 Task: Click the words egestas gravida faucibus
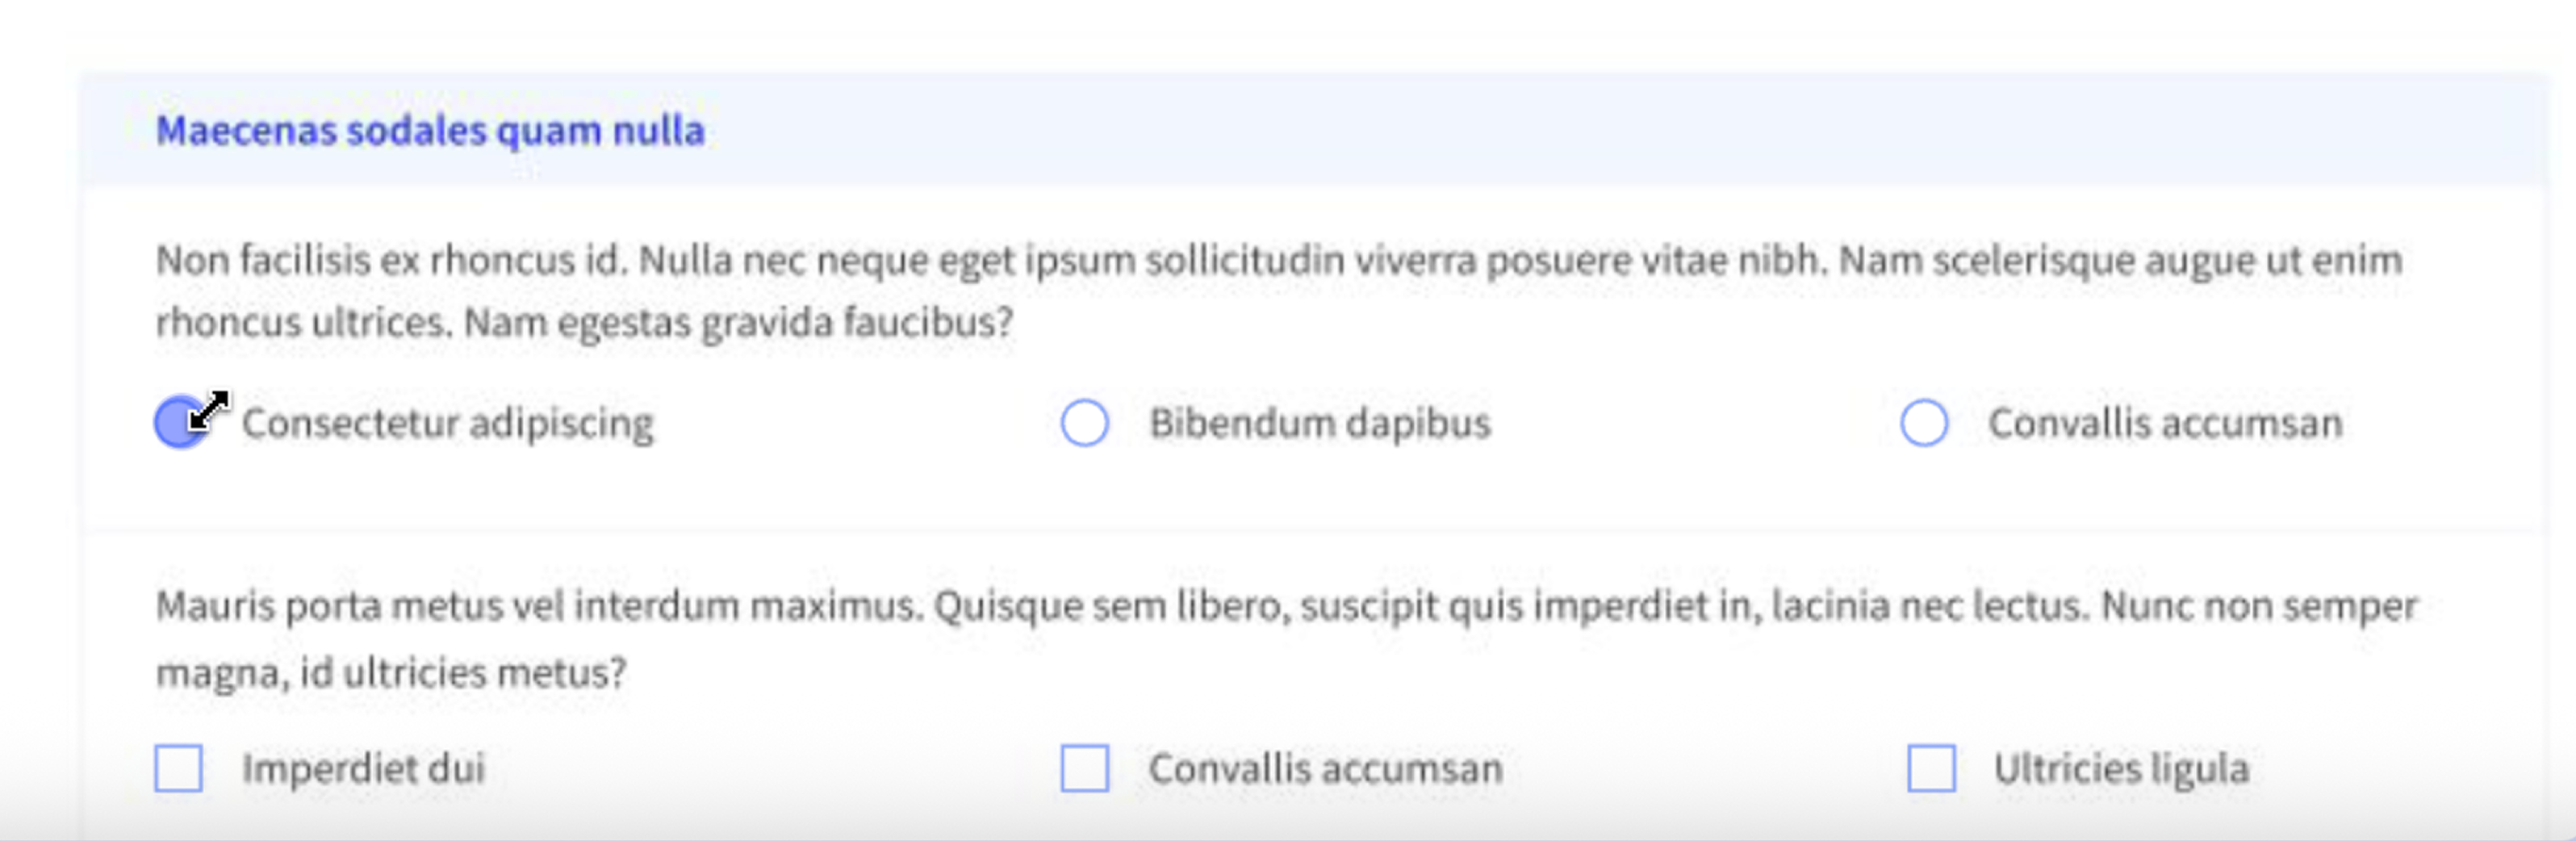click(784, 323)
